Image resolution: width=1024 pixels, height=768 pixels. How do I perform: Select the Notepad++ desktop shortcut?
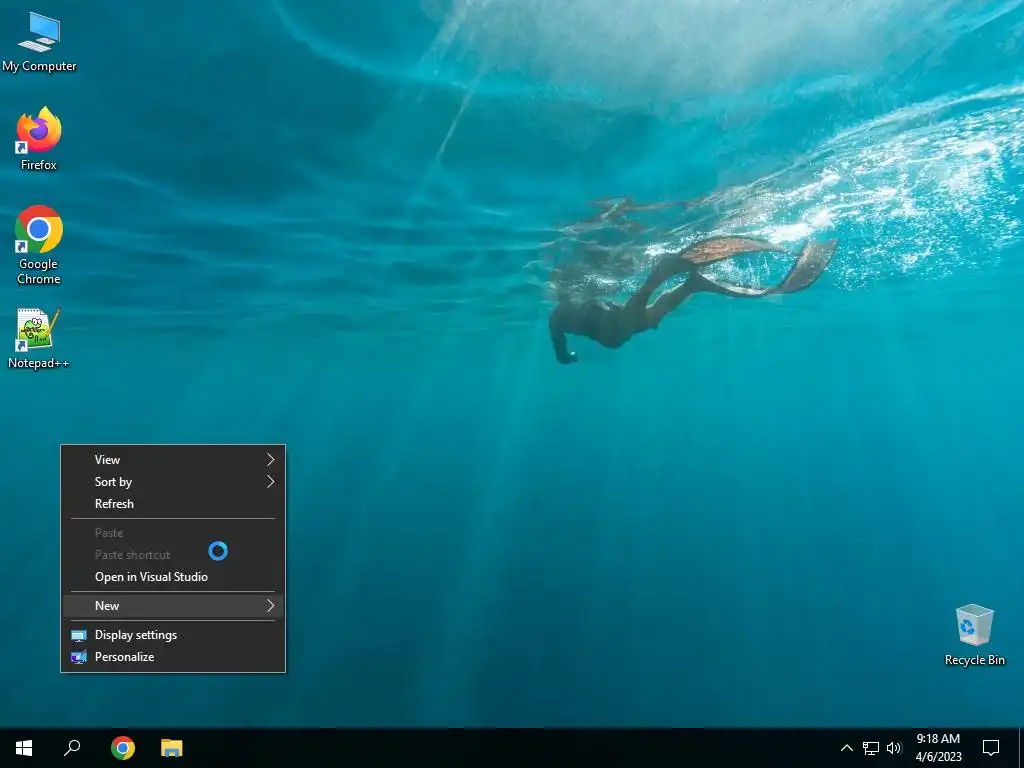pyautogui.click(x=38, y=339)
